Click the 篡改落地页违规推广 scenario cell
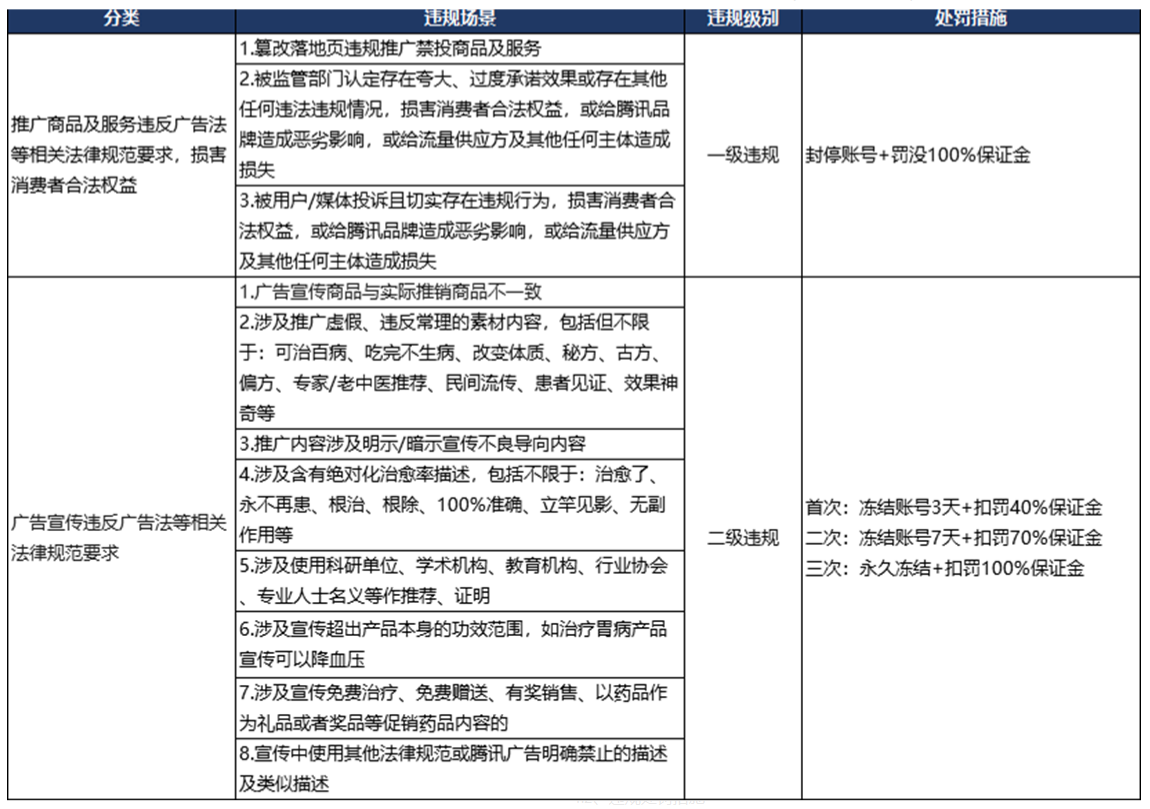Image resolution: width=1150 pixels, height=809 pixels. point(460,48)
